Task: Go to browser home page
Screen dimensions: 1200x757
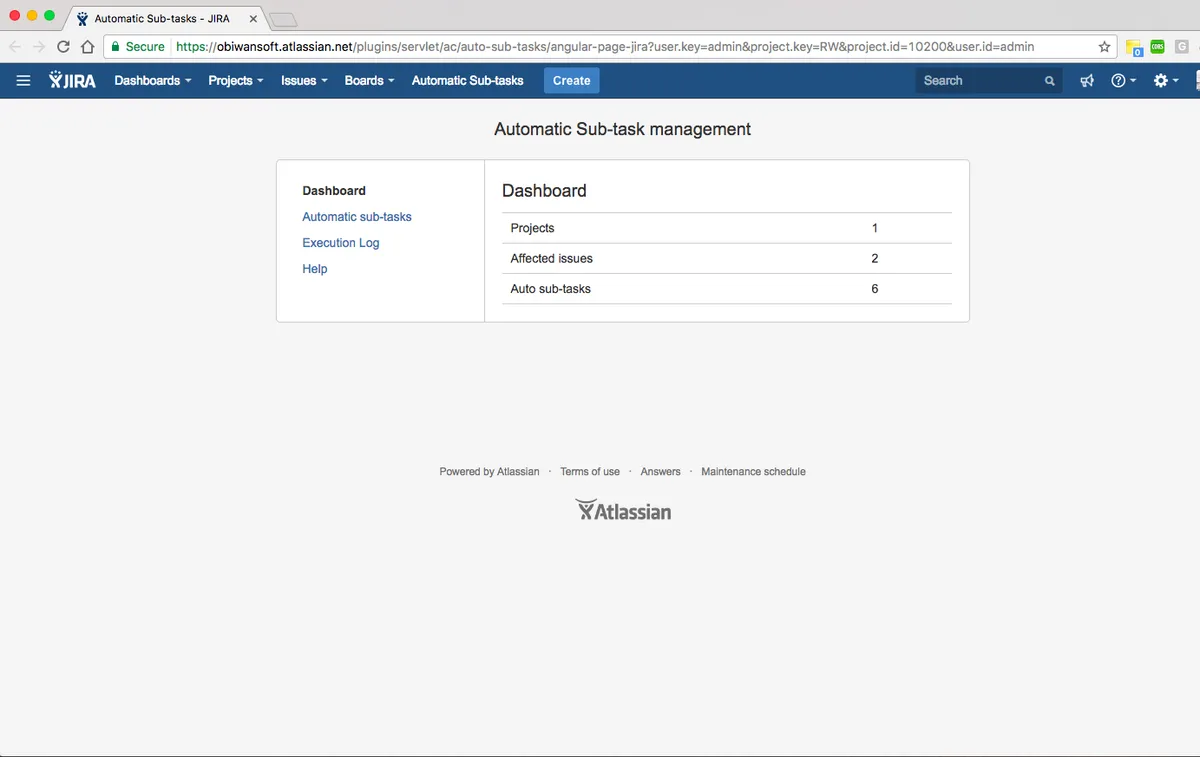Action: (x=87, y=46)
